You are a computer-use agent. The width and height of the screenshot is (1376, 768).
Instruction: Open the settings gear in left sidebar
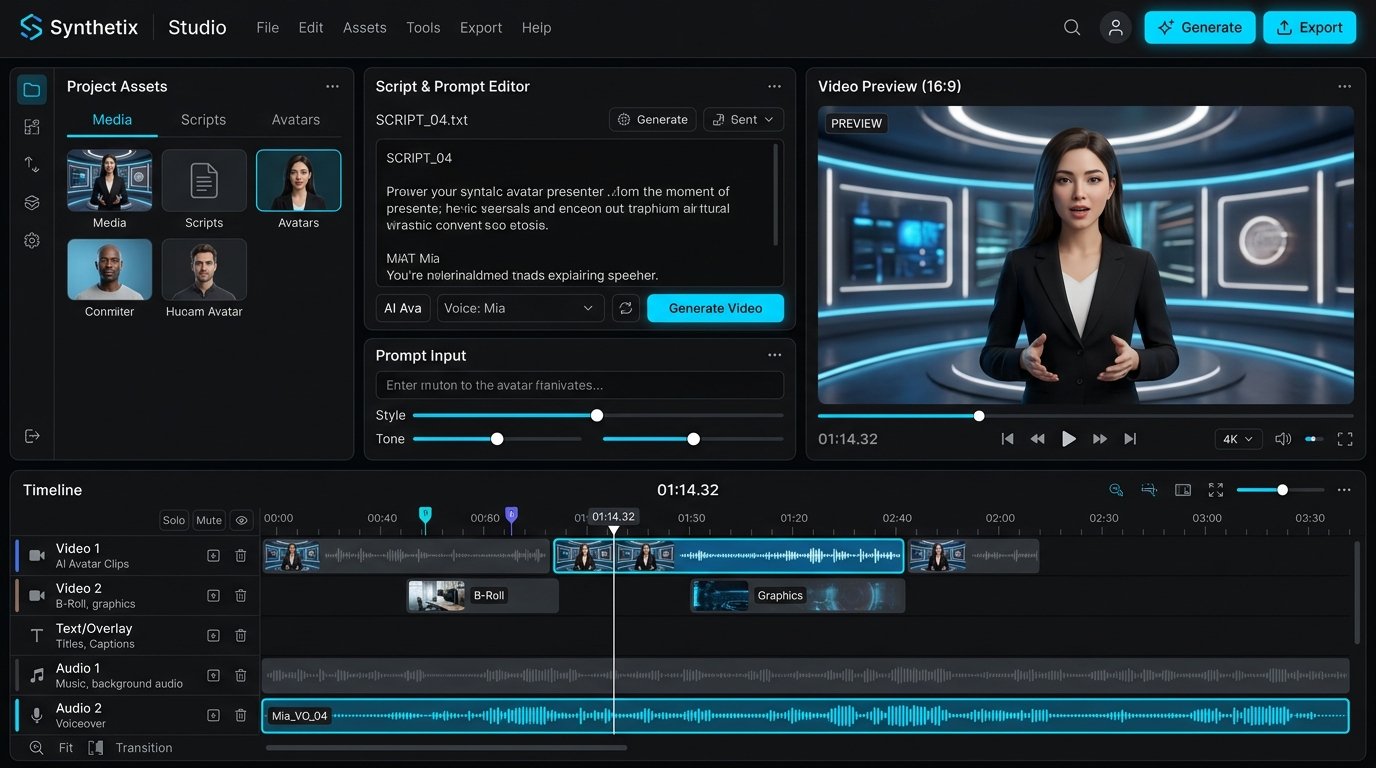[32, 241]
